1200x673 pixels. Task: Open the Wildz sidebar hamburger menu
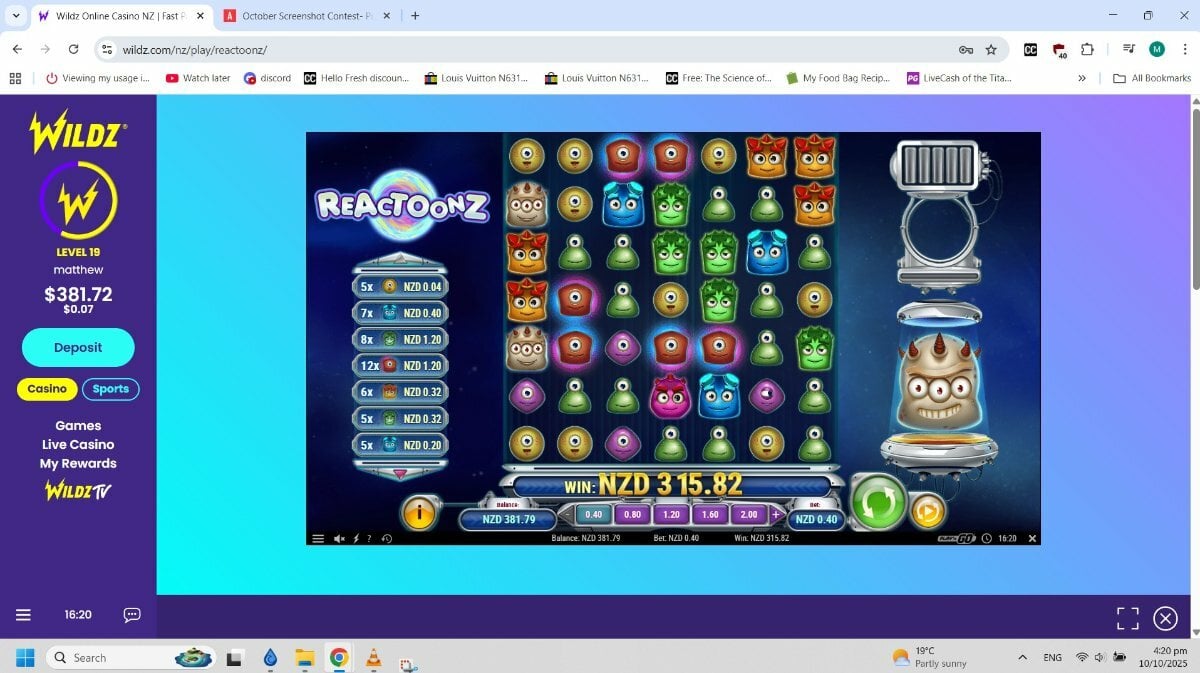pos(24,614)
